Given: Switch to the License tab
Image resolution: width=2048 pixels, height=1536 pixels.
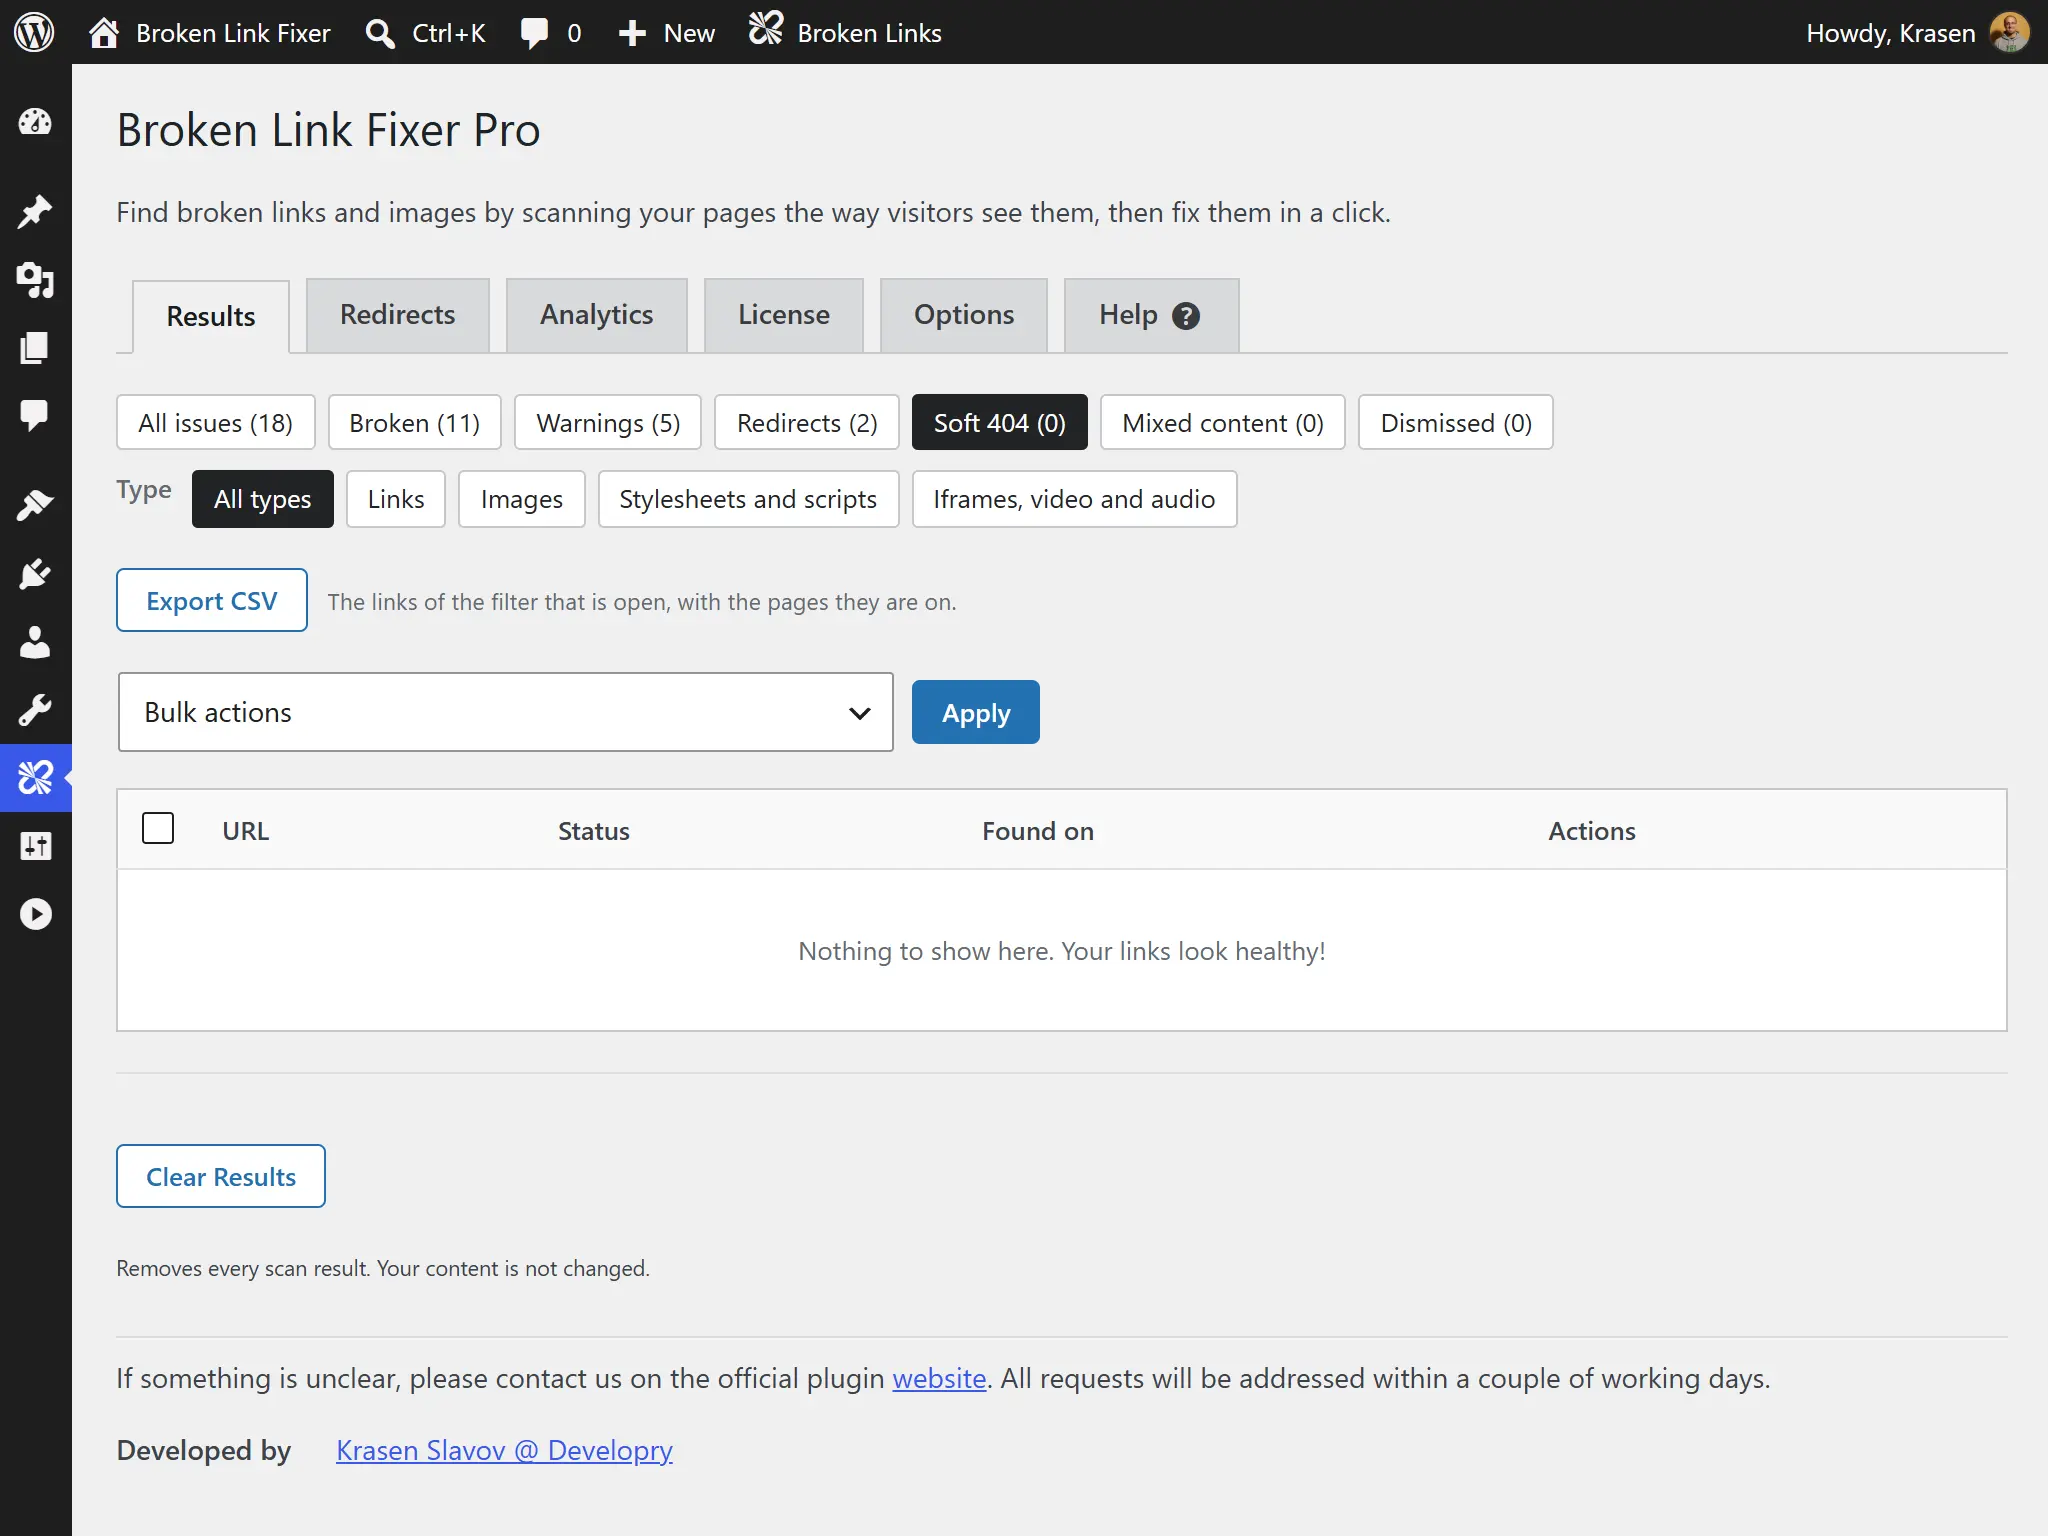Looking at the screenshot, I should click(784, 315).
